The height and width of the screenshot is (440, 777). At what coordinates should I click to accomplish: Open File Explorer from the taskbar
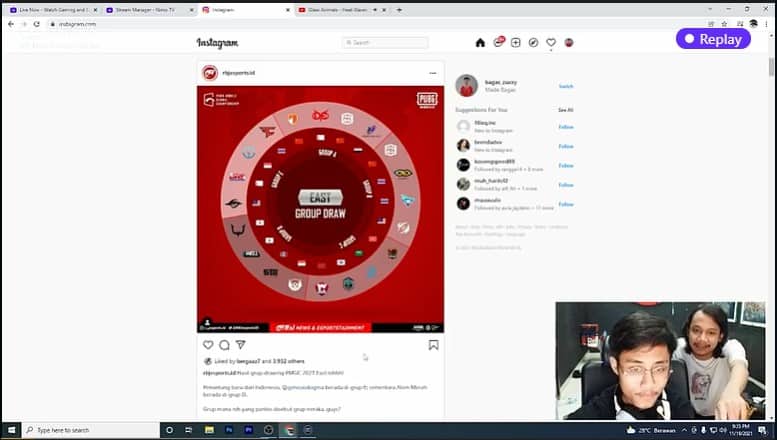tap(209, 430)
